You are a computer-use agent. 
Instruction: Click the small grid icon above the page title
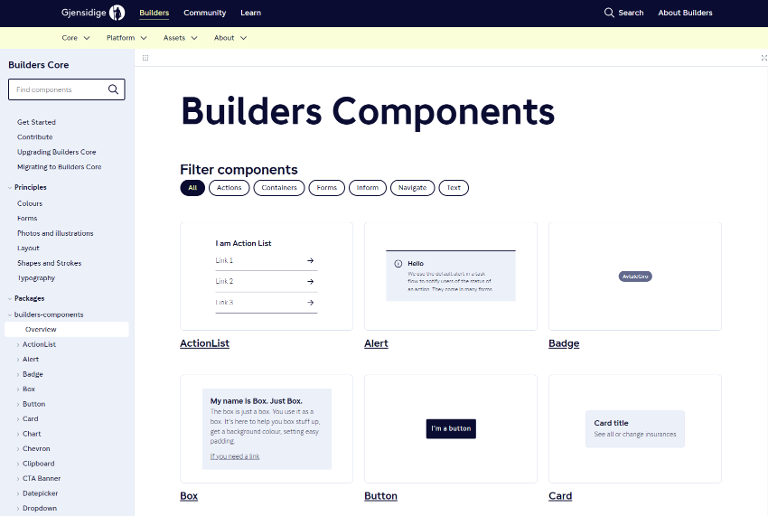[145, 58]
